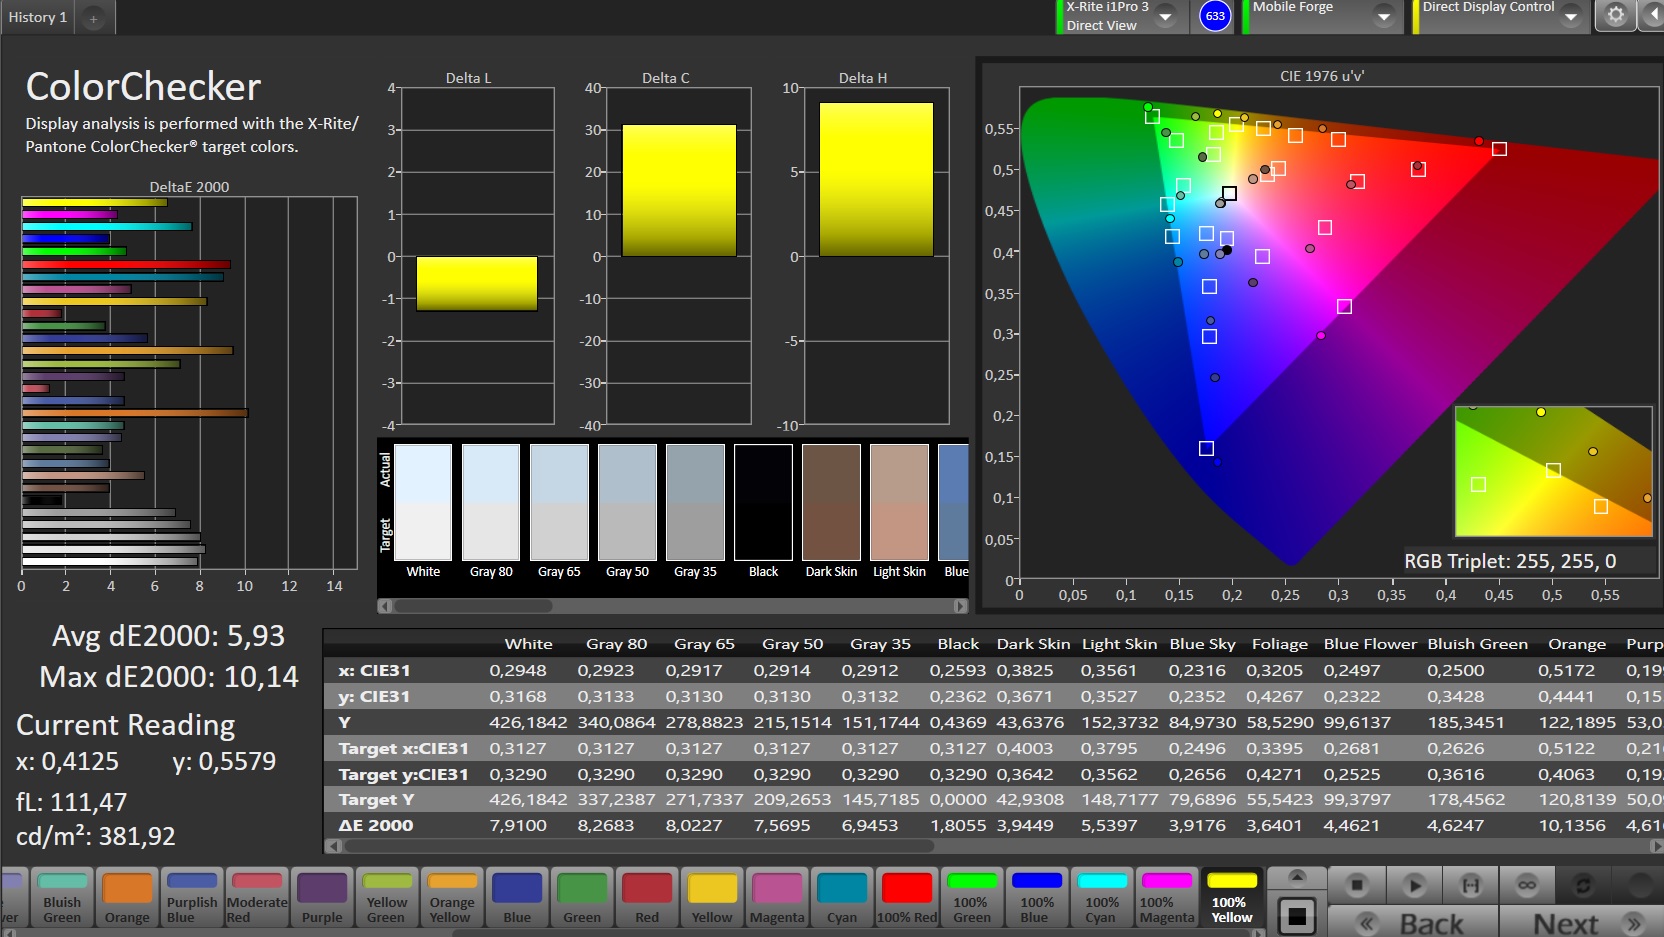Click the stop measurement icon
1664x937 pixels.
click(x=1356, y=885)
